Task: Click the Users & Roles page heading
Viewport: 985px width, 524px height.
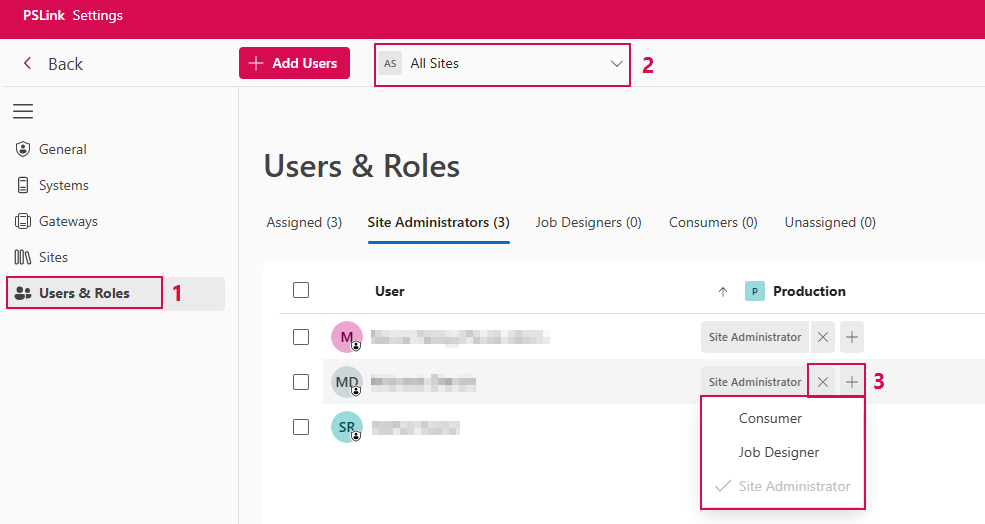Action: click(x=361, y=166)
